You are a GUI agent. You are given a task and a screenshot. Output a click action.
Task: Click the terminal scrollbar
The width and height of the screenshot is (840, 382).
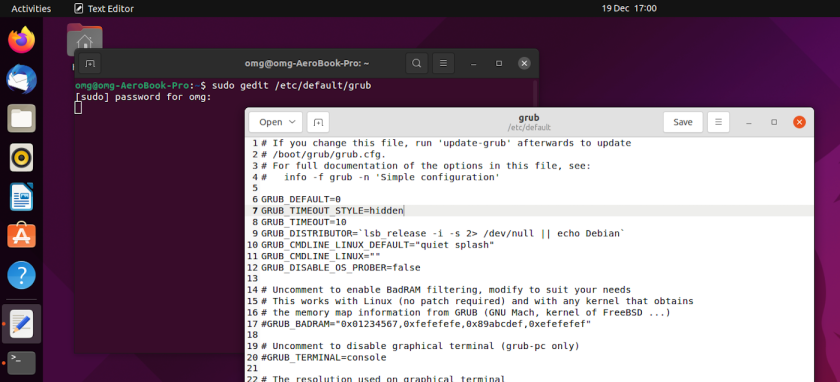coord(535,94)
